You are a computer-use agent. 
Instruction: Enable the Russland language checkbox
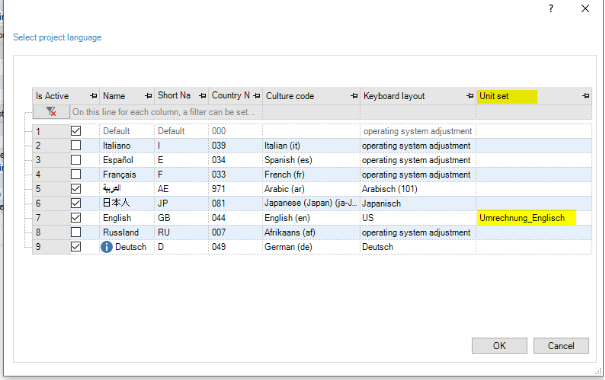[76, 232]
